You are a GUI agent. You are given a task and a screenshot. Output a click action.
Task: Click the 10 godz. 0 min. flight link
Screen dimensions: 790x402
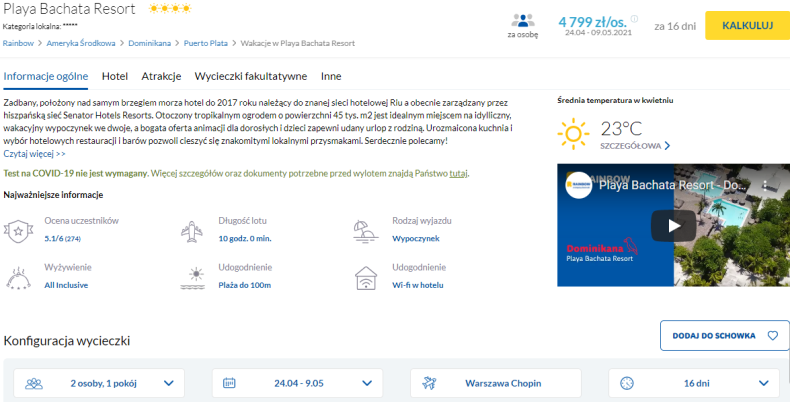tap(245, 239)
